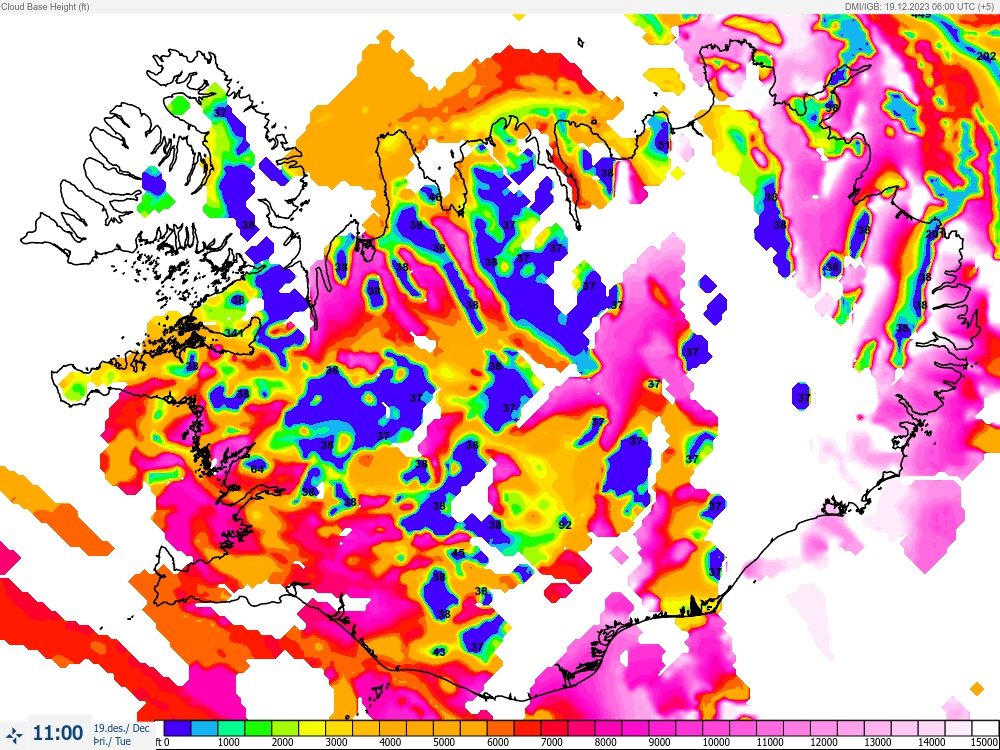
Task: Click the 1000 legend scale label
Action: (x=228, y=742)
